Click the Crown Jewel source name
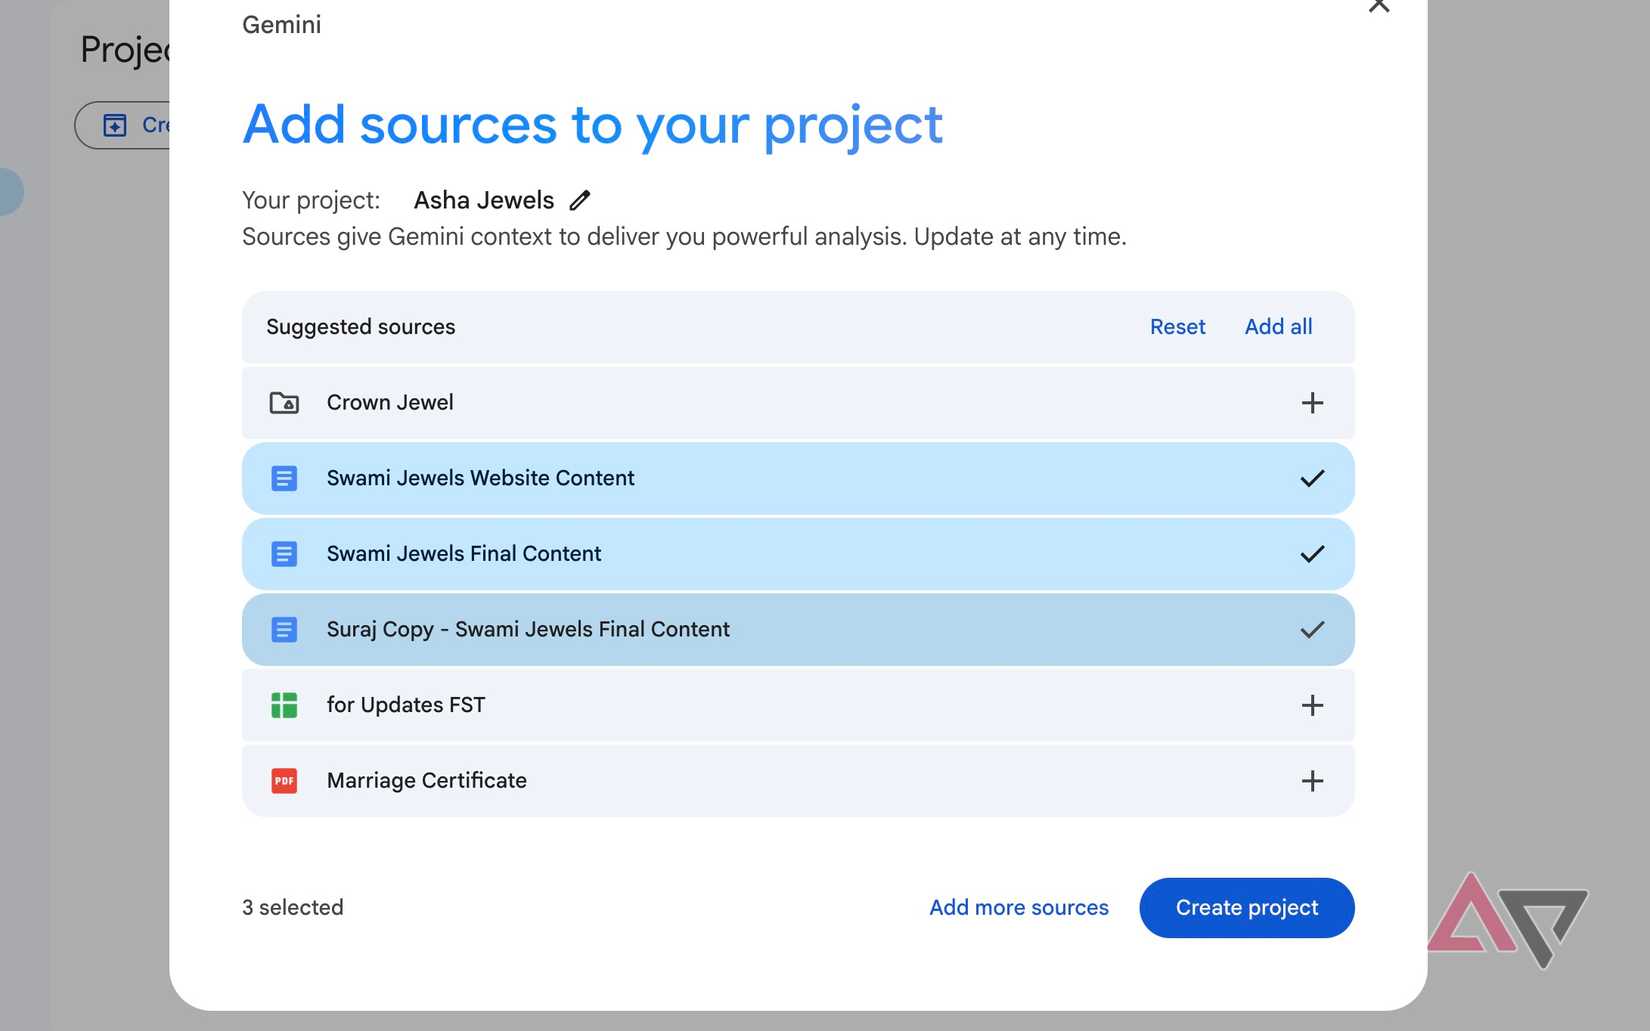This screenshot has height=1031, width=1650. 390,402
